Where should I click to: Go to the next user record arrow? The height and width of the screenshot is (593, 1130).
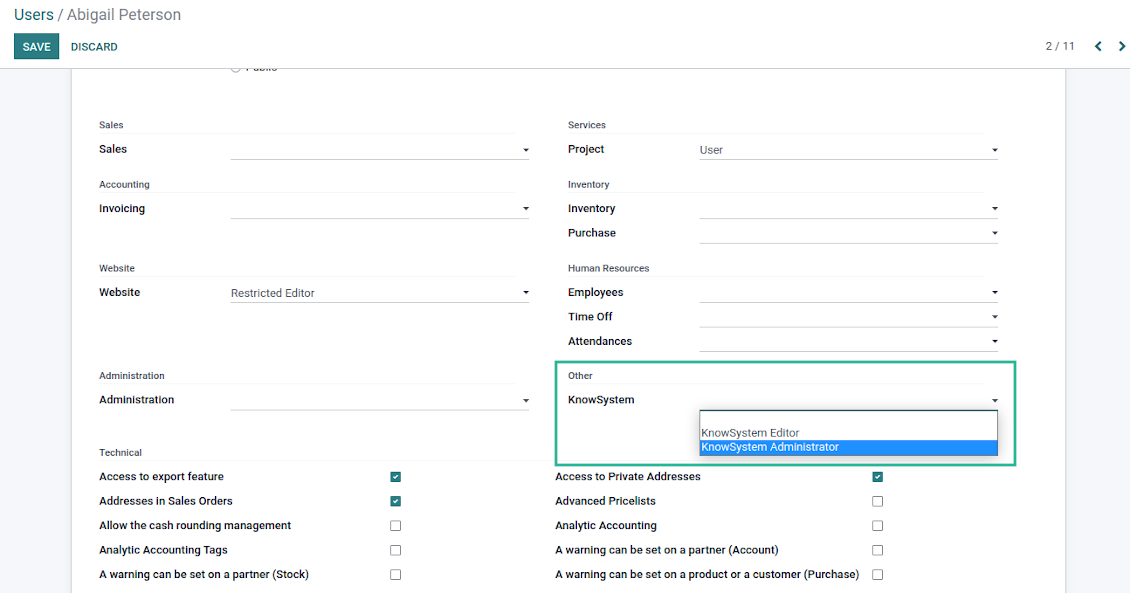[x=1121, y=46]
